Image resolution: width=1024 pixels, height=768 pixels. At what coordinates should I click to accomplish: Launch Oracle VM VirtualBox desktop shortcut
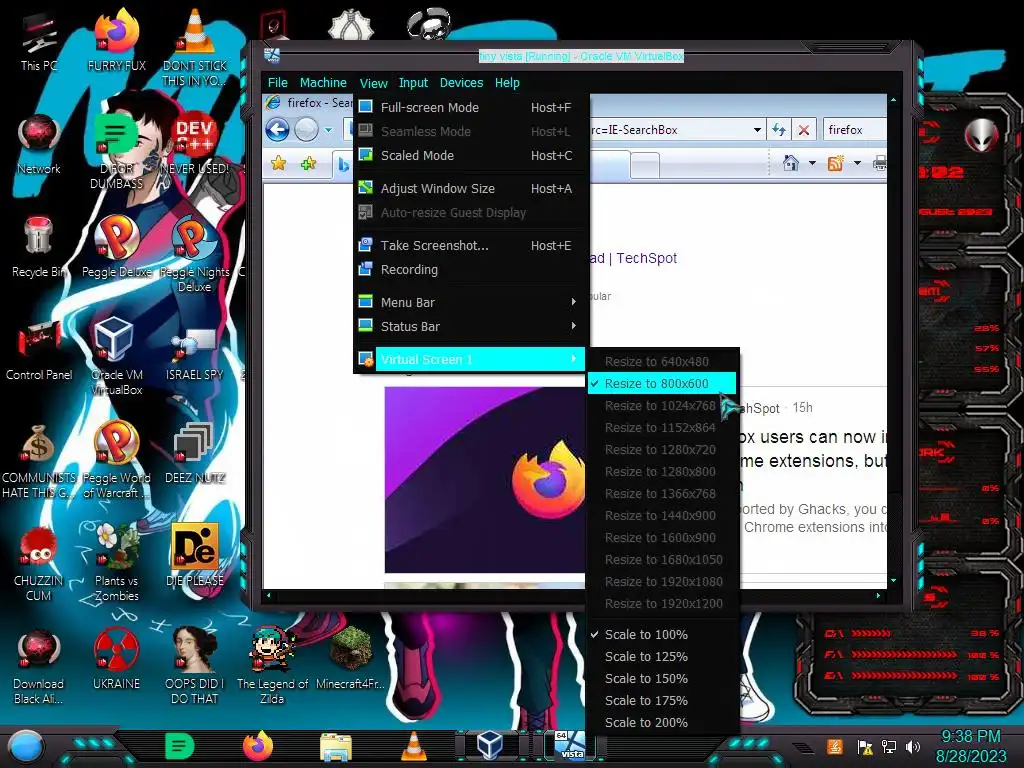116,357
